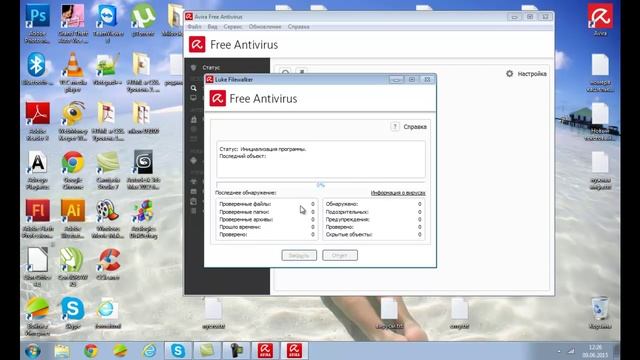Viewport: 640px width, 360px height.
Task: Open Настройка settings in Avira window
Action: click(x=532, y=74)
